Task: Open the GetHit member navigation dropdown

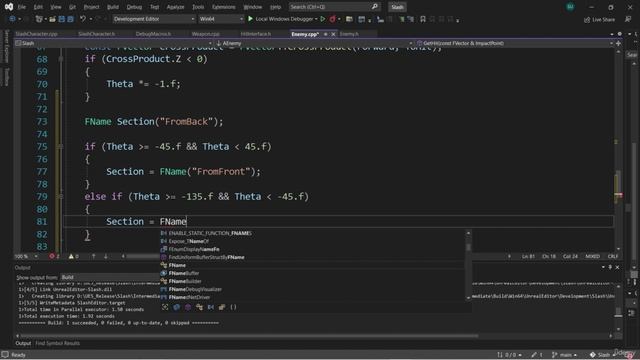Action: coord(514,43)
